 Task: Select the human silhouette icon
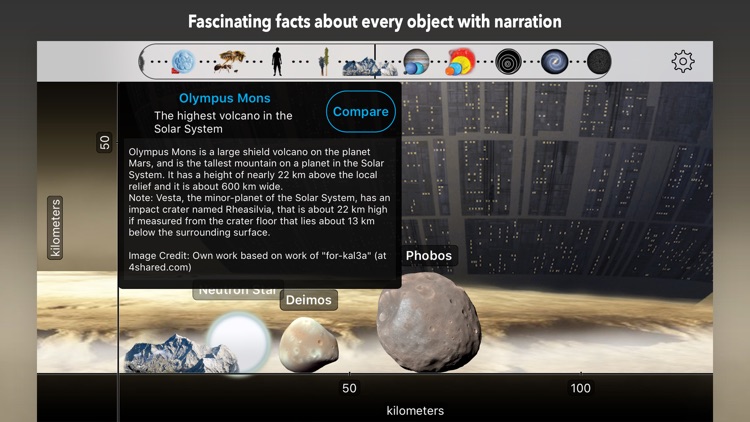[x=277, y=62]
